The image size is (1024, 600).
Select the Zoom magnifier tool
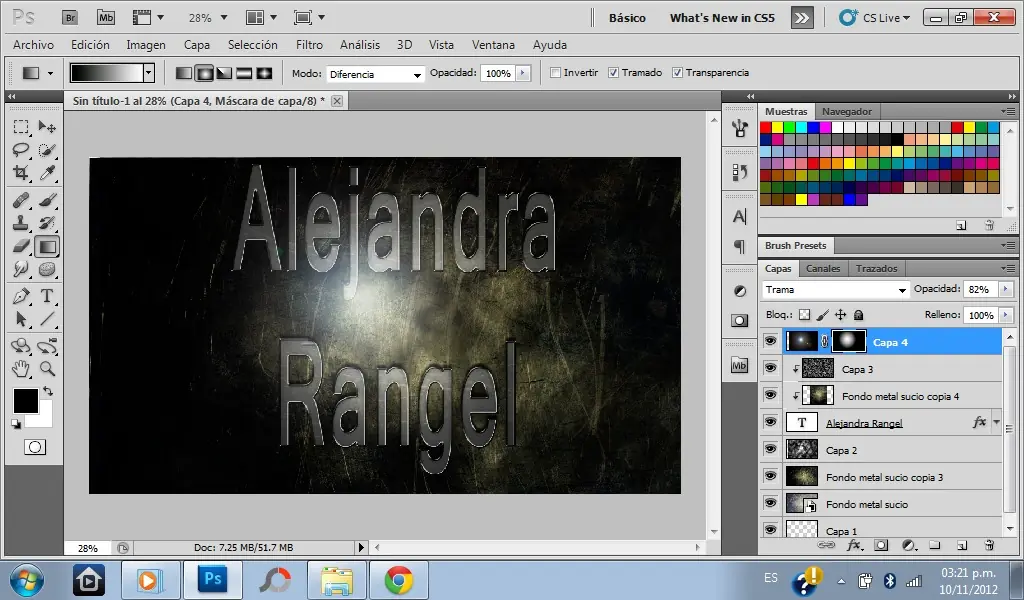46,368
